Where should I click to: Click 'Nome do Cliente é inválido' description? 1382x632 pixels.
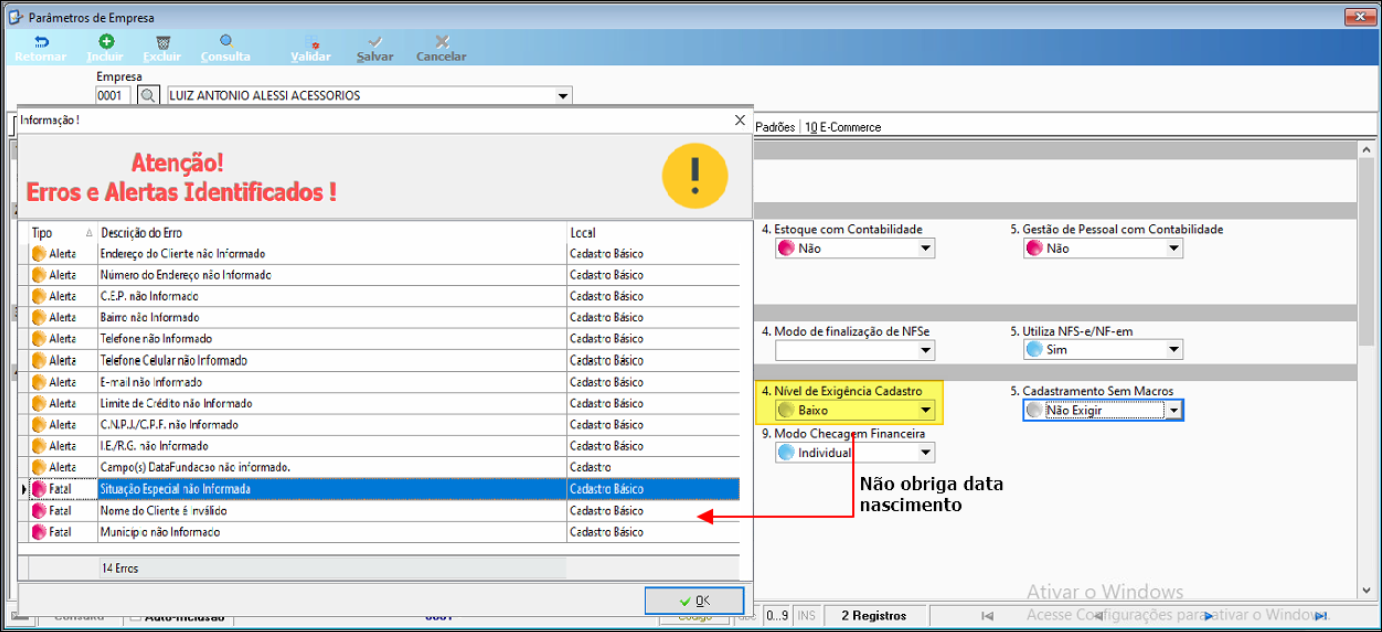pyautogui.click(x=162, y=511)
